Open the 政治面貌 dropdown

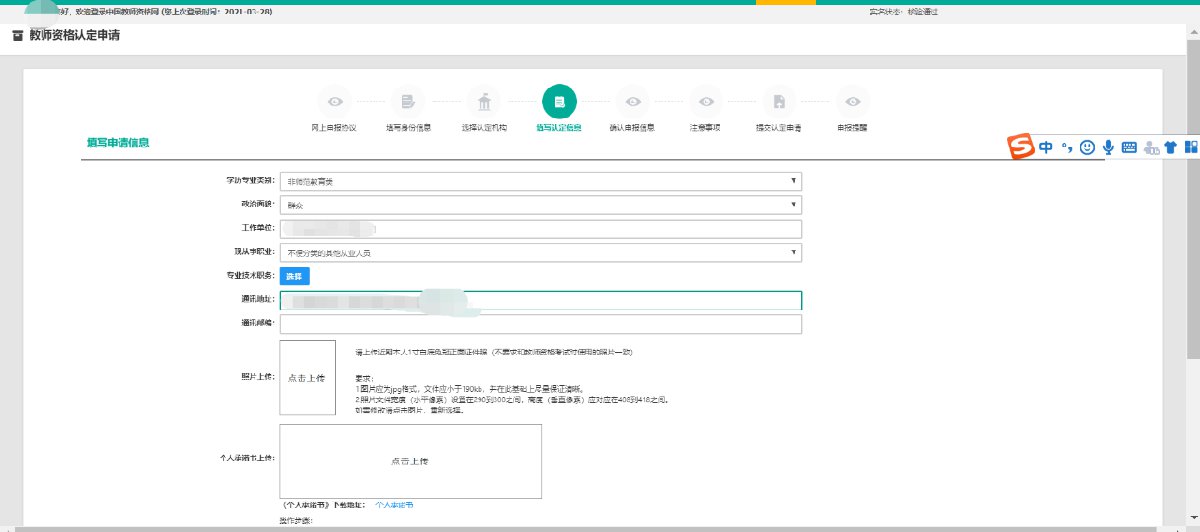540,205
